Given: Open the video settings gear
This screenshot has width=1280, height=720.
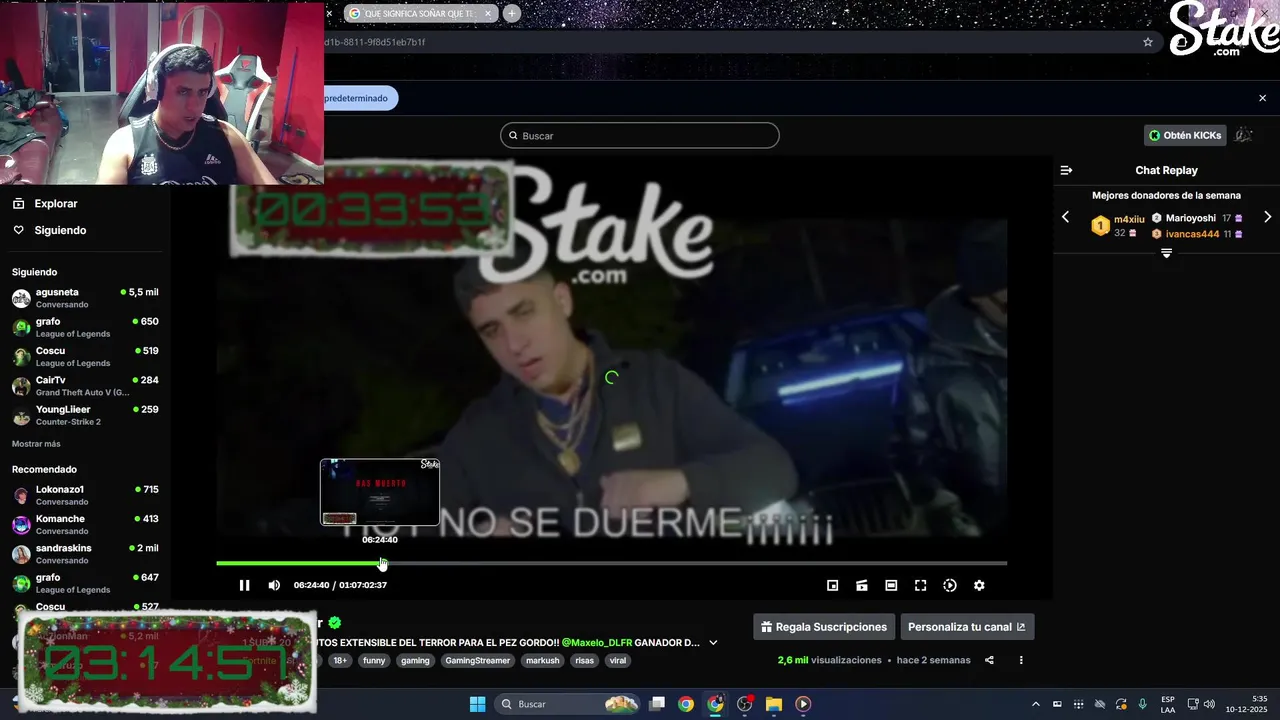Looking at the screenshot, I should [x=979, y=585].
